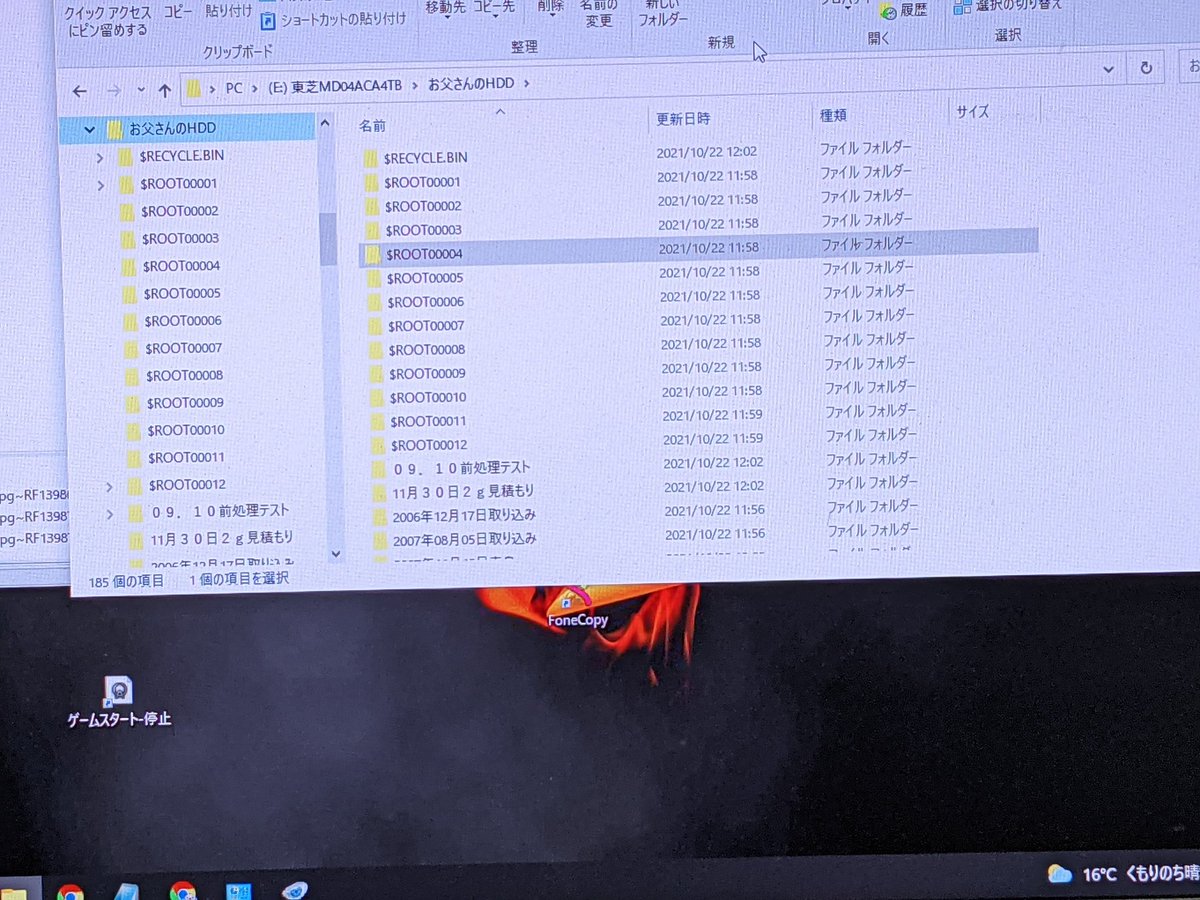
Task: Open PC from the breadcrumb path
Action: point(232,87)
